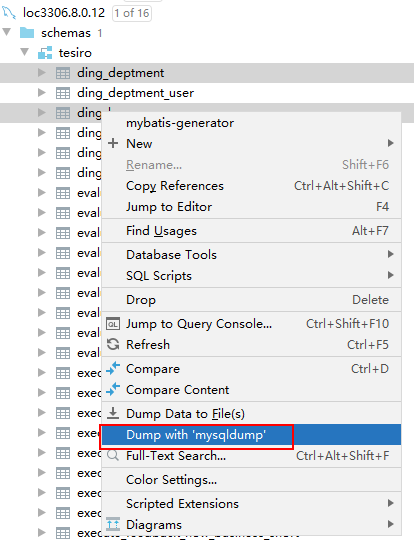Expand the ding_deptment table
Screen dimensions: 414x547
click(42, 73)
